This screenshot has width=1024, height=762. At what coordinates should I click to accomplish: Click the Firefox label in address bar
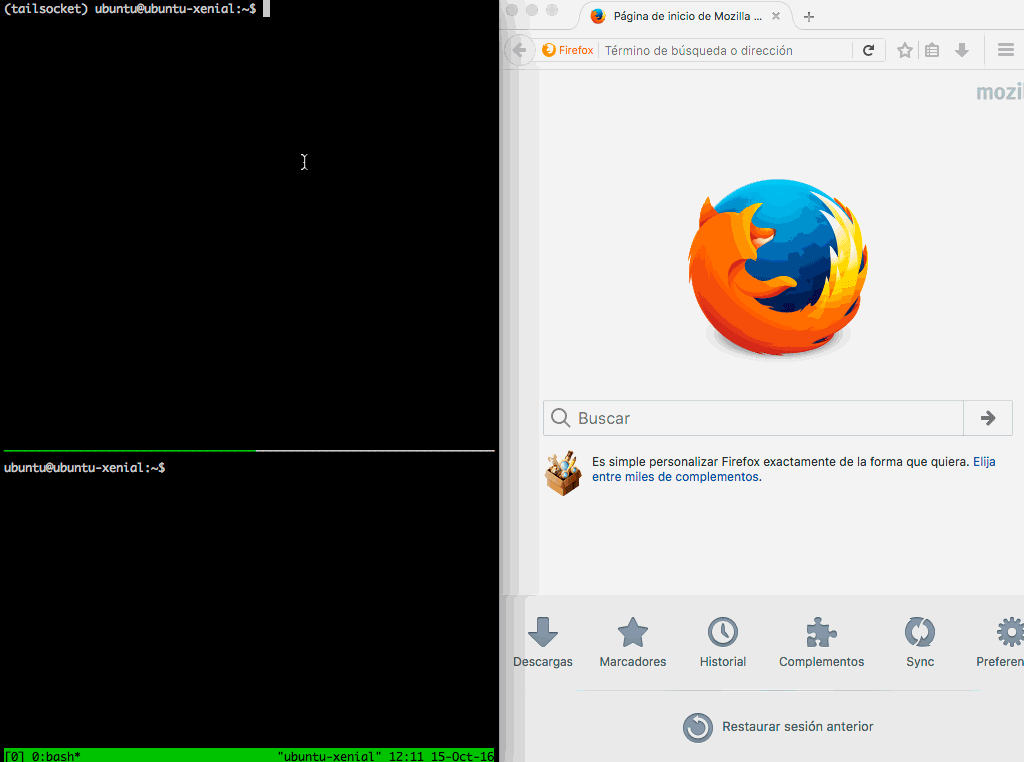[576, 50]
